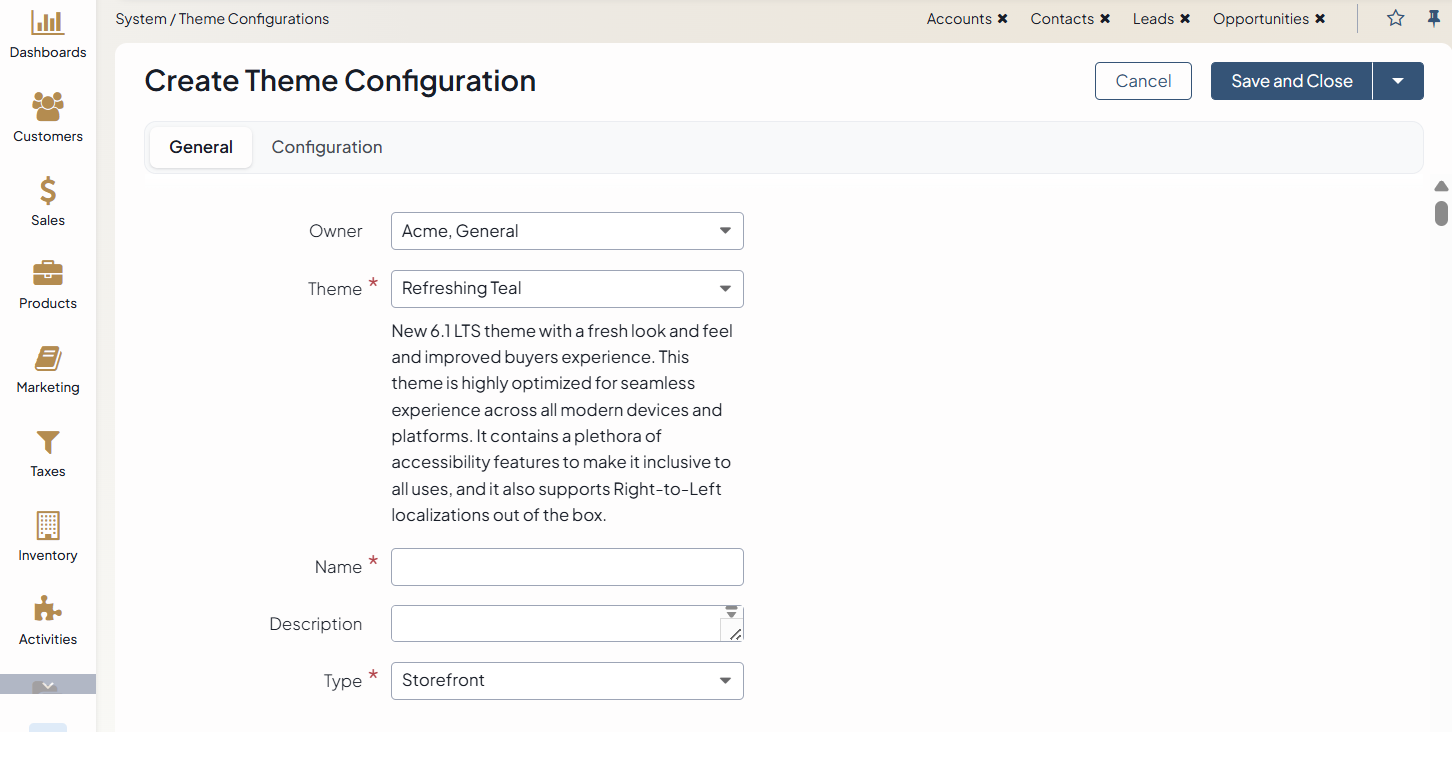
Task: Open the Dashboards sidebar icon
Action: coord(47,24)
